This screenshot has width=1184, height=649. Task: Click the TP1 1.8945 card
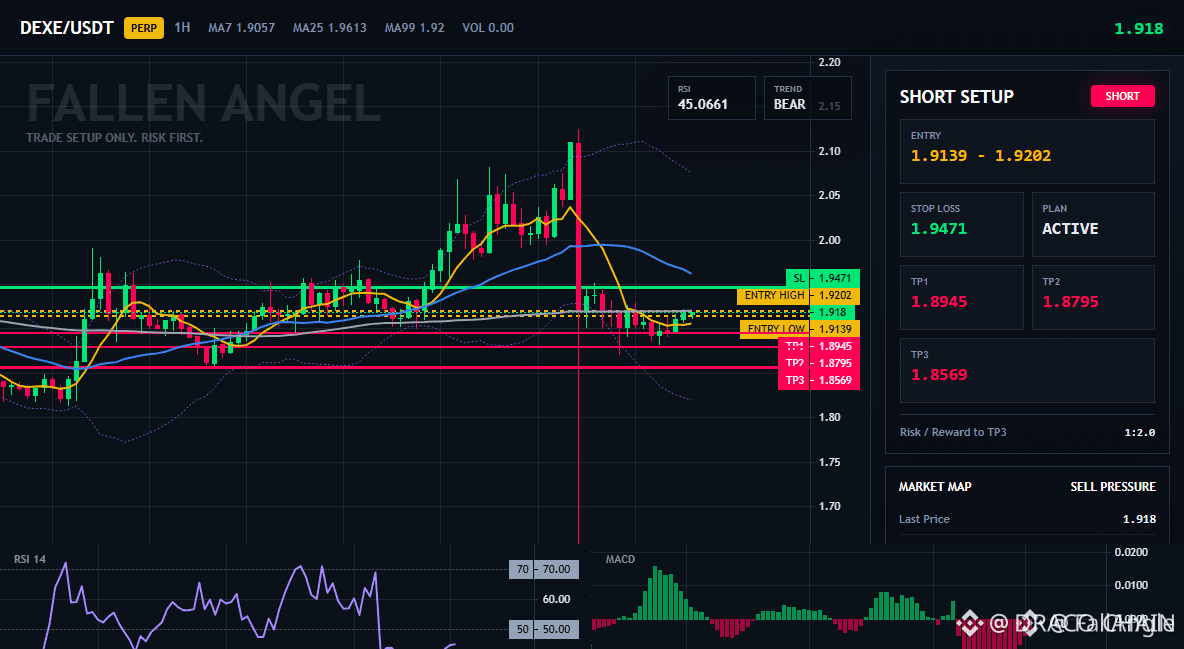point(961,297)
